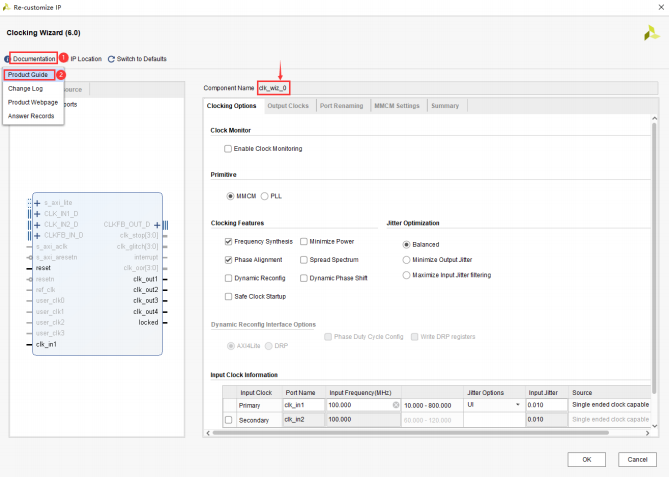670x480 pixels.
Task: Enable Spread Spectrum checkbox
Action: [x=304, y=260]
